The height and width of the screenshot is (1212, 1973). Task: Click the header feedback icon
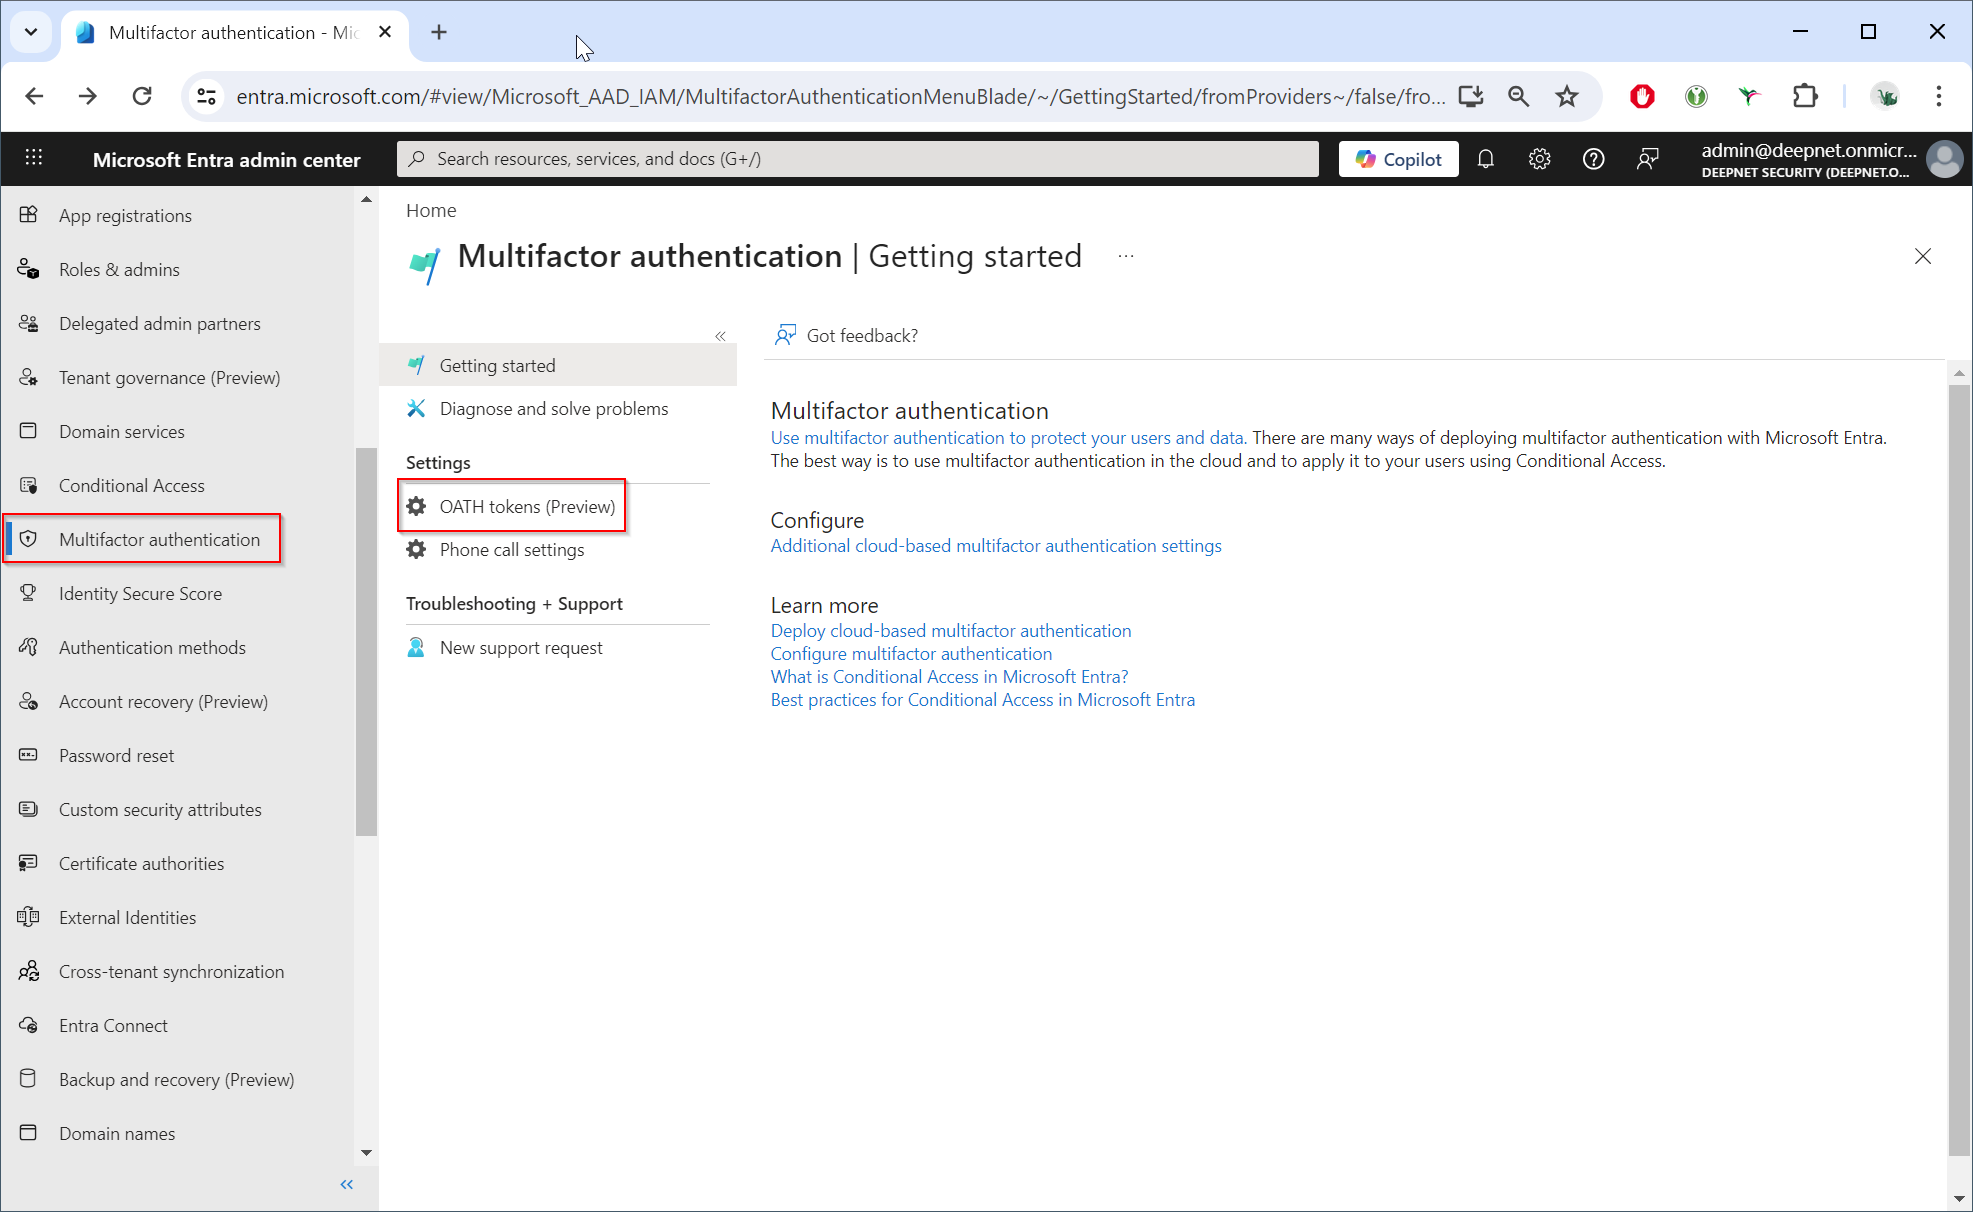(x=1647, y=159)
